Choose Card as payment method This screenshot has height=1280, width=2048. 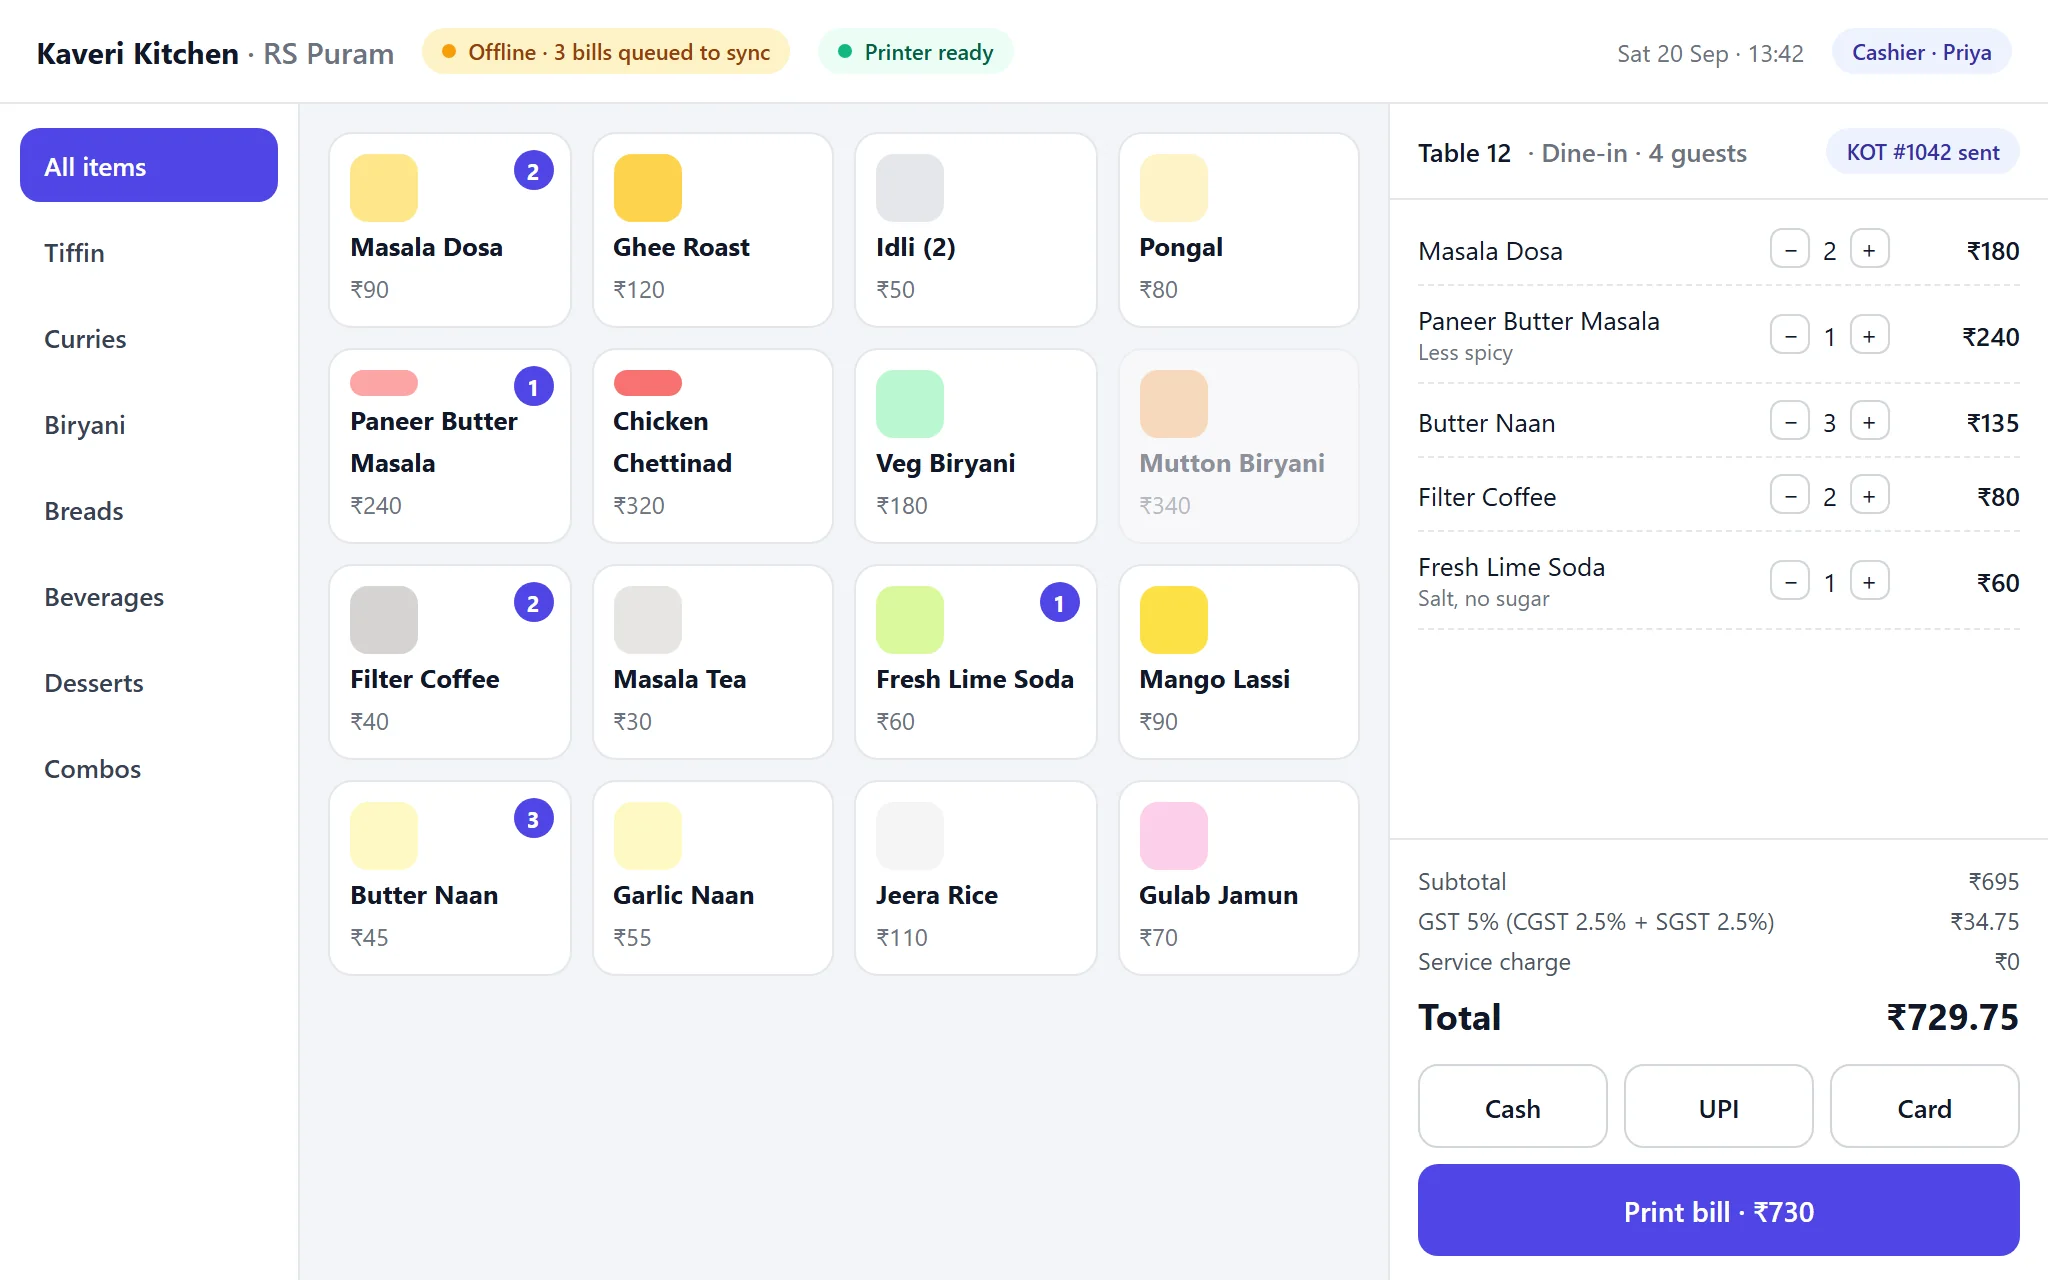tap(1924, 1107)
